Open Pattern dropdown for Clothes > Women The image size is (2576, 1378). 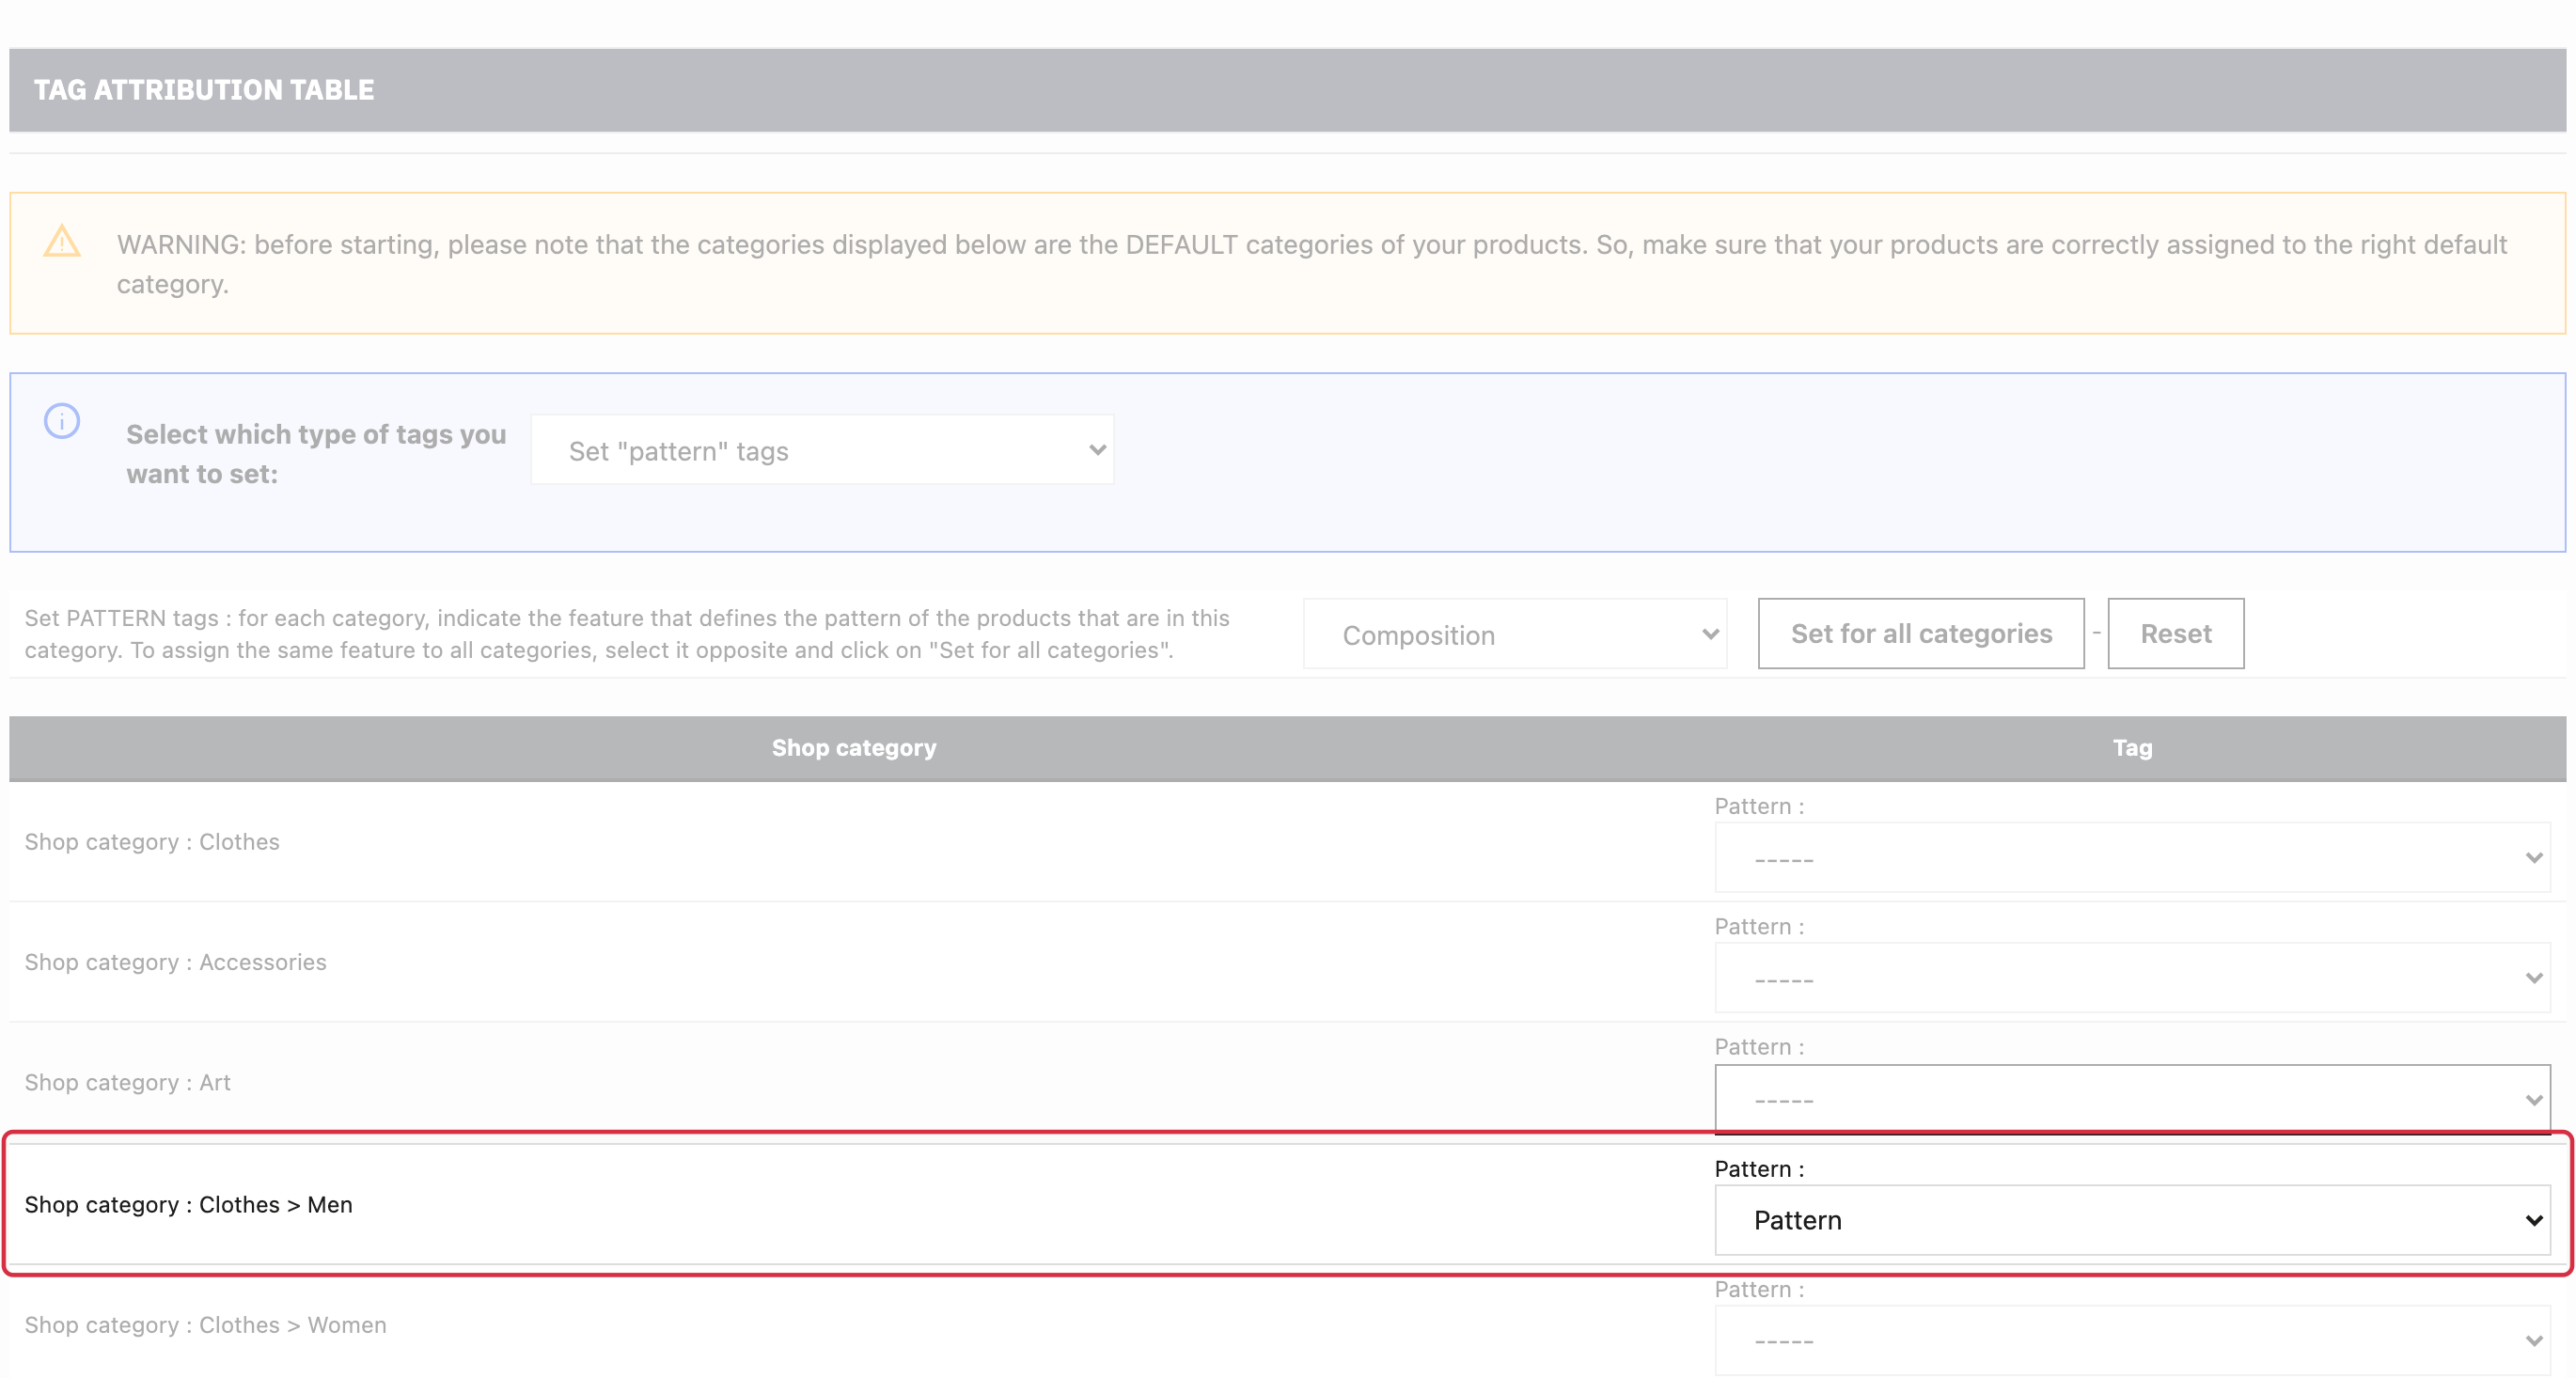click(2132, 1340)
